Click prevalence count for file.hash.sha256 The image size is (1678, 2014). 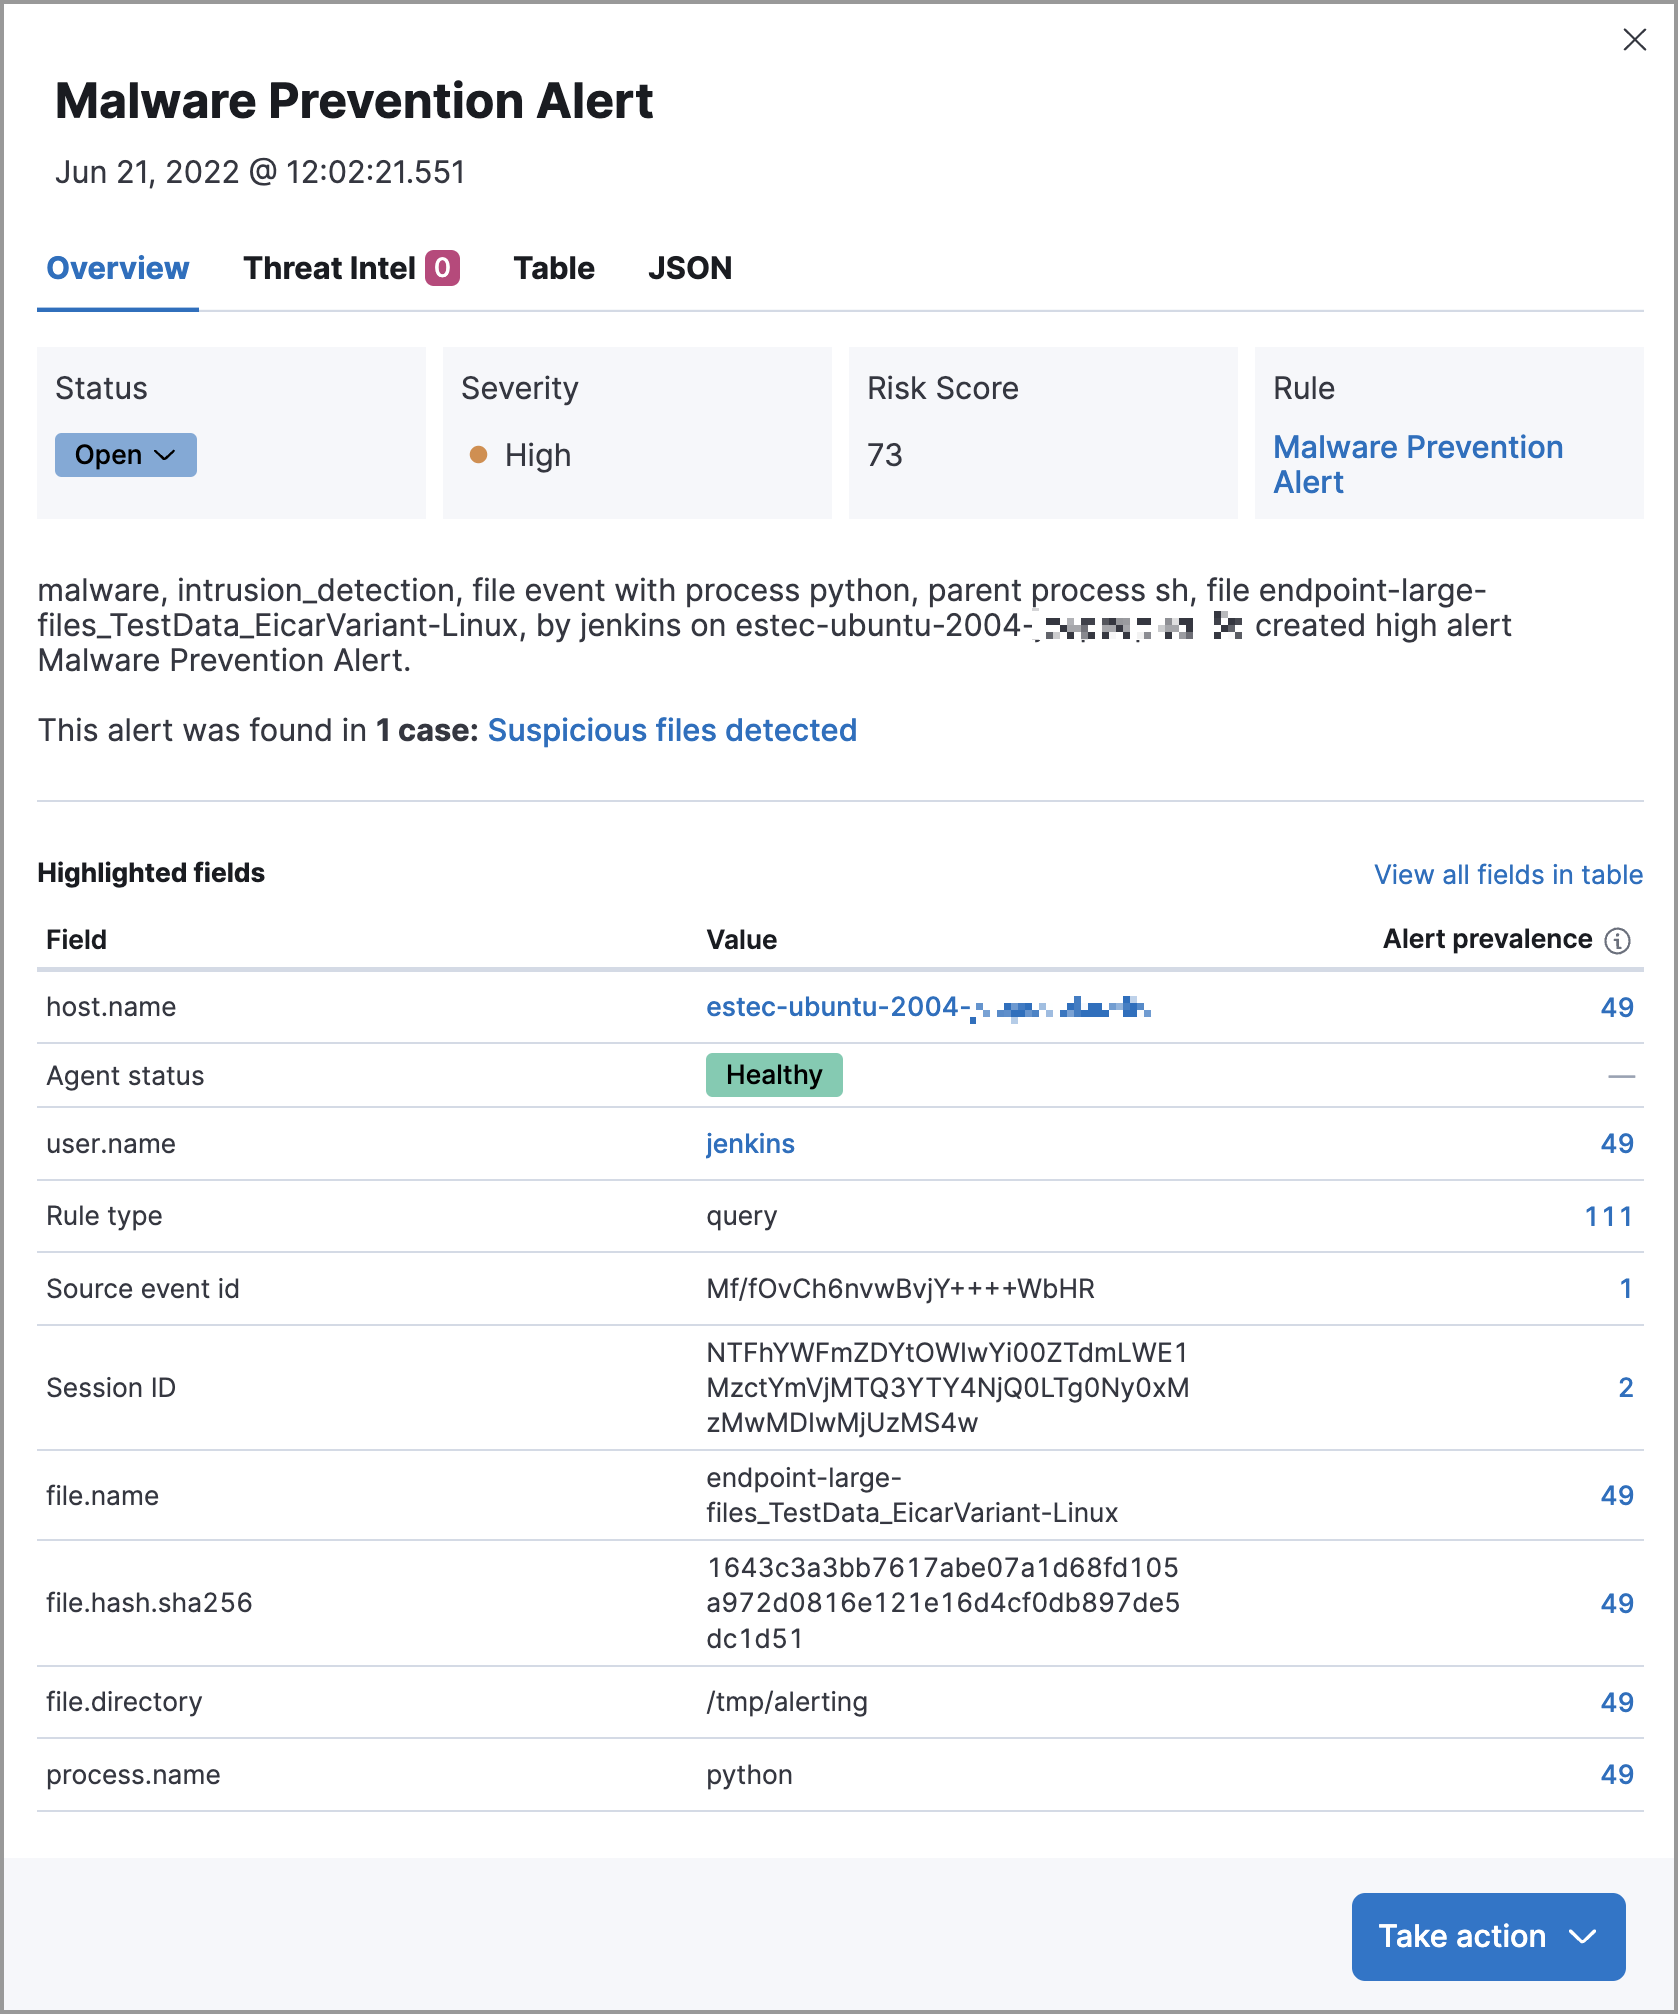point(1616,1603)
